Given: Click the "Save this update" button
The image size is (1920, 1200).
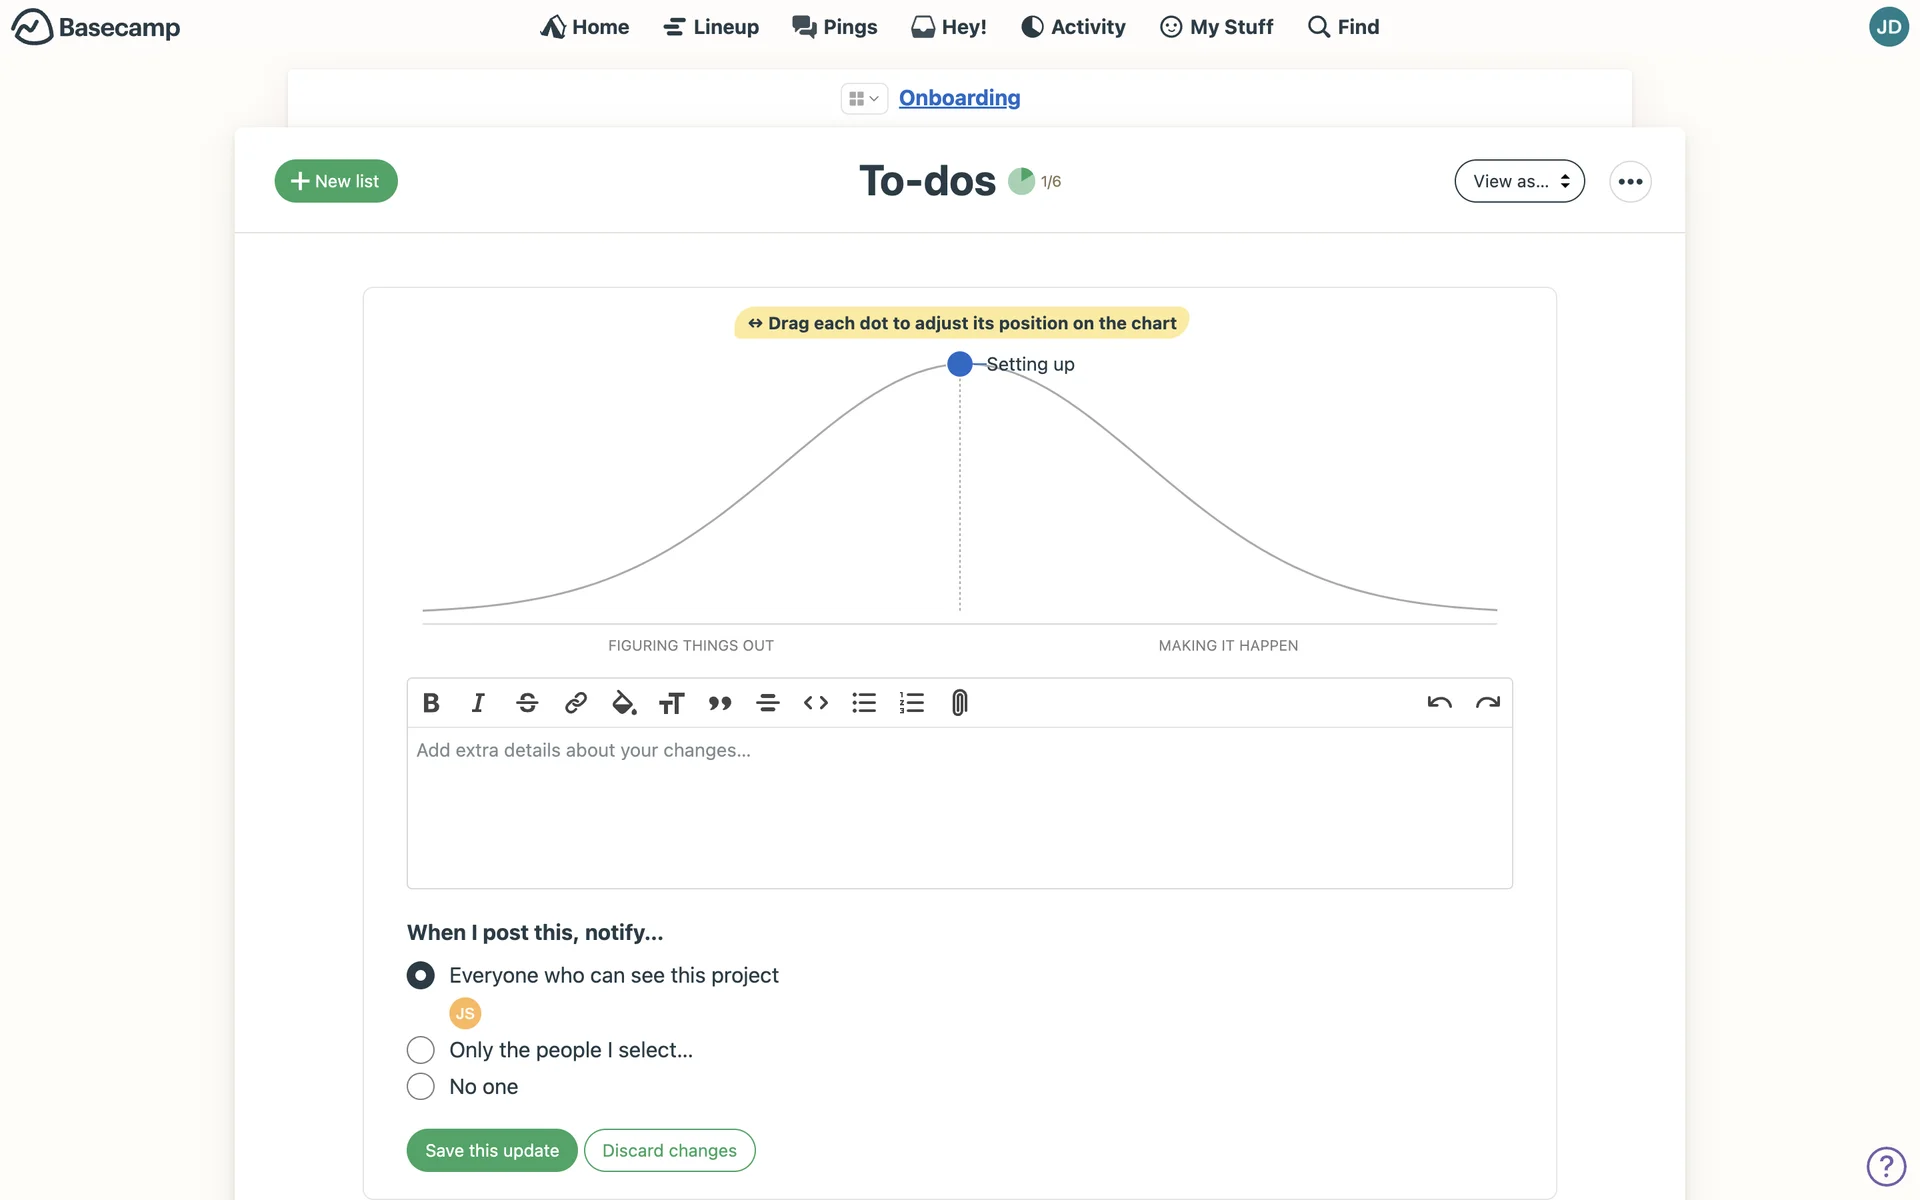Looking at the screenshot, I should click(492, 1150).
